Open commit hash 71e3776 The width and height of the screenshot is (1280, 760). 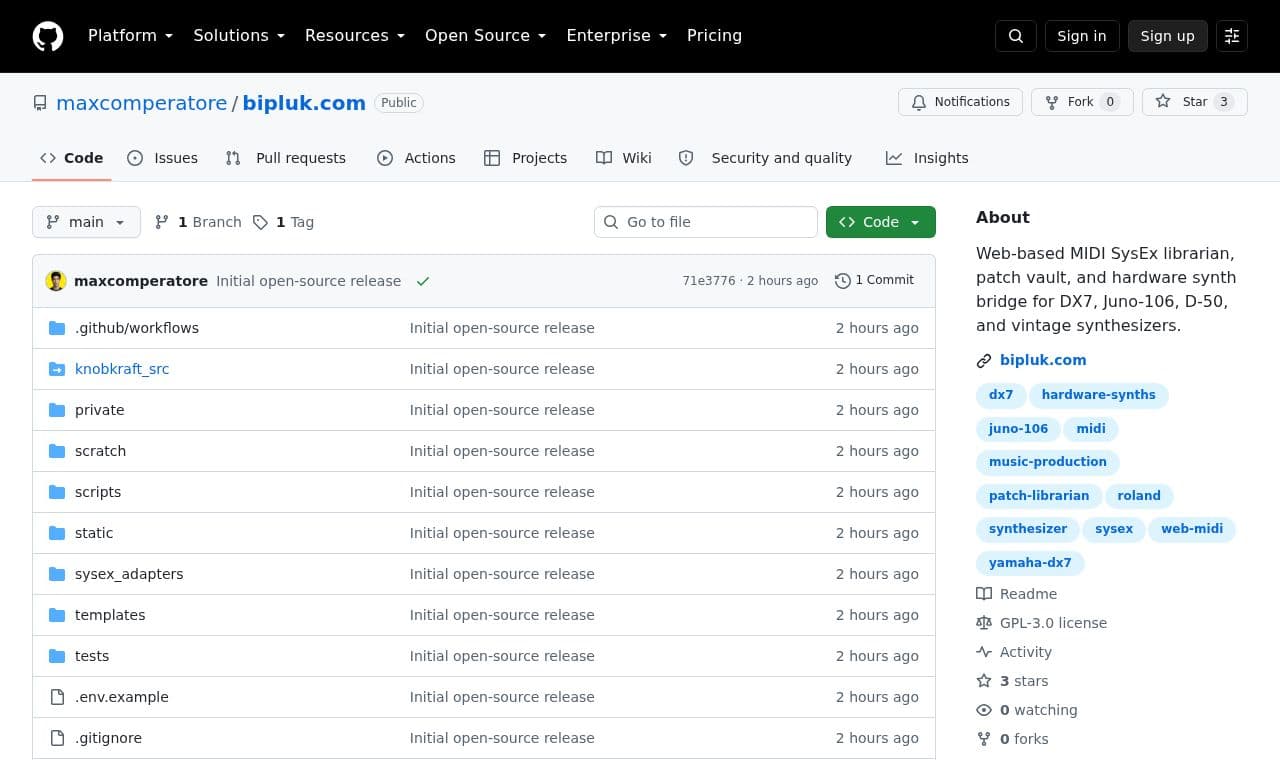coord(709,281)
